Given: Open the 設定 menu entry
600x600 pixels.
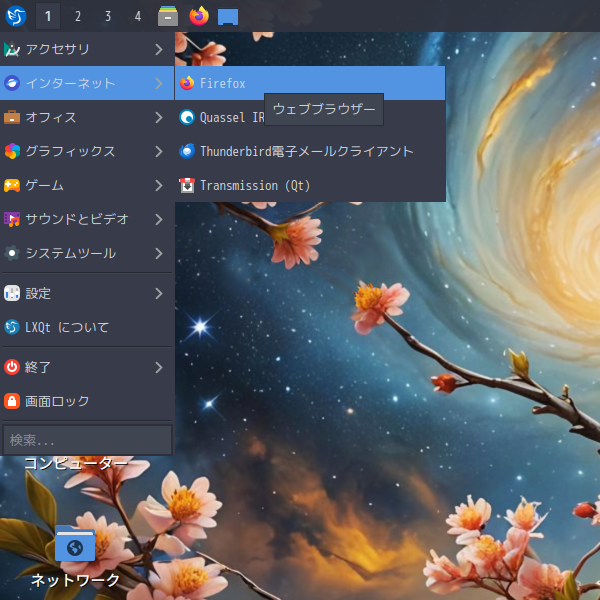Looking at the screenshot, I should click(87, 293).
